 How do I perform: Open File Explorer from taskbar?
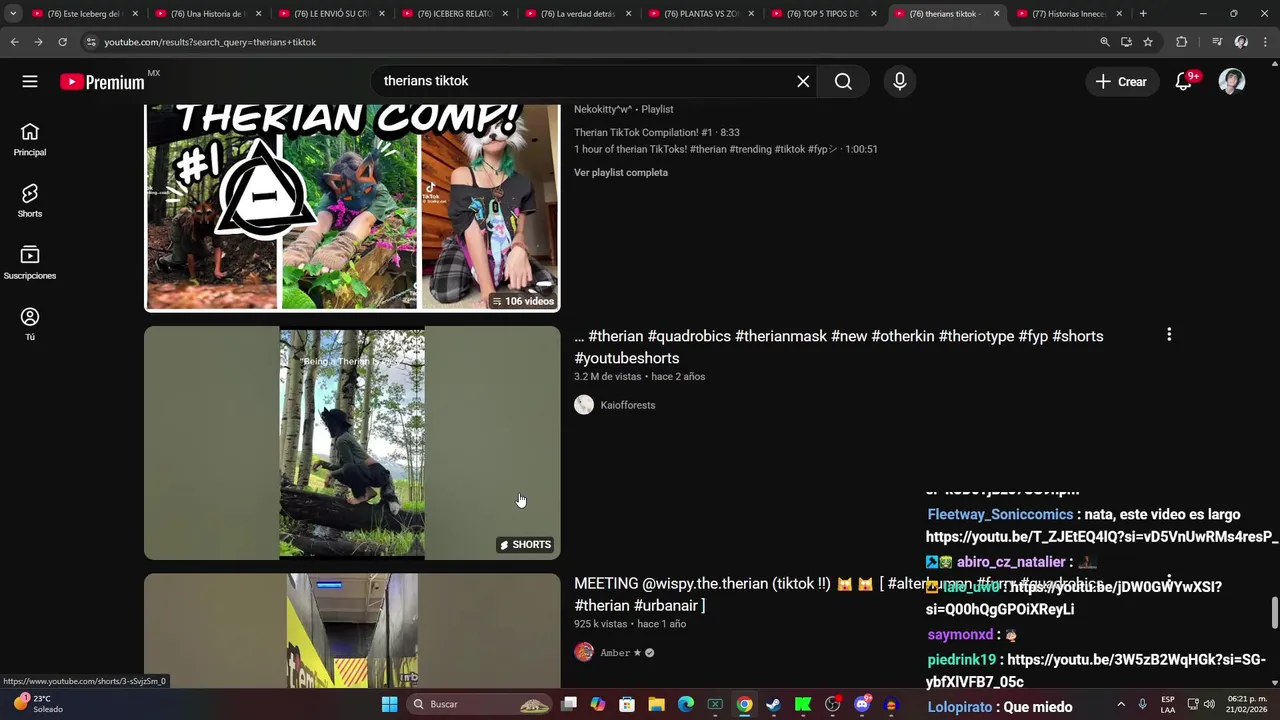(x=656, y=704)
